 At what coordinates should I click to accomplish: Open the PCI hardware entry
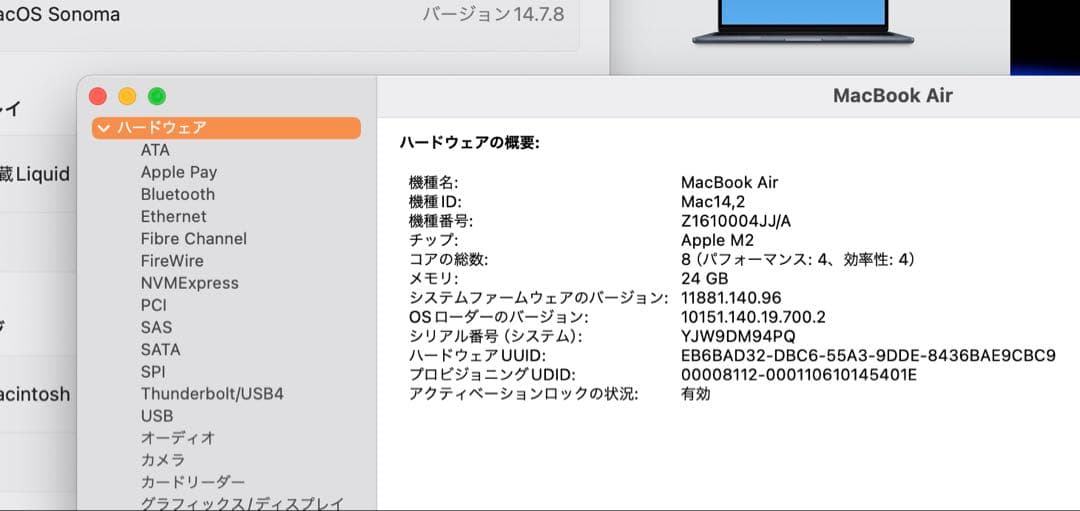[x=154, y=305]
